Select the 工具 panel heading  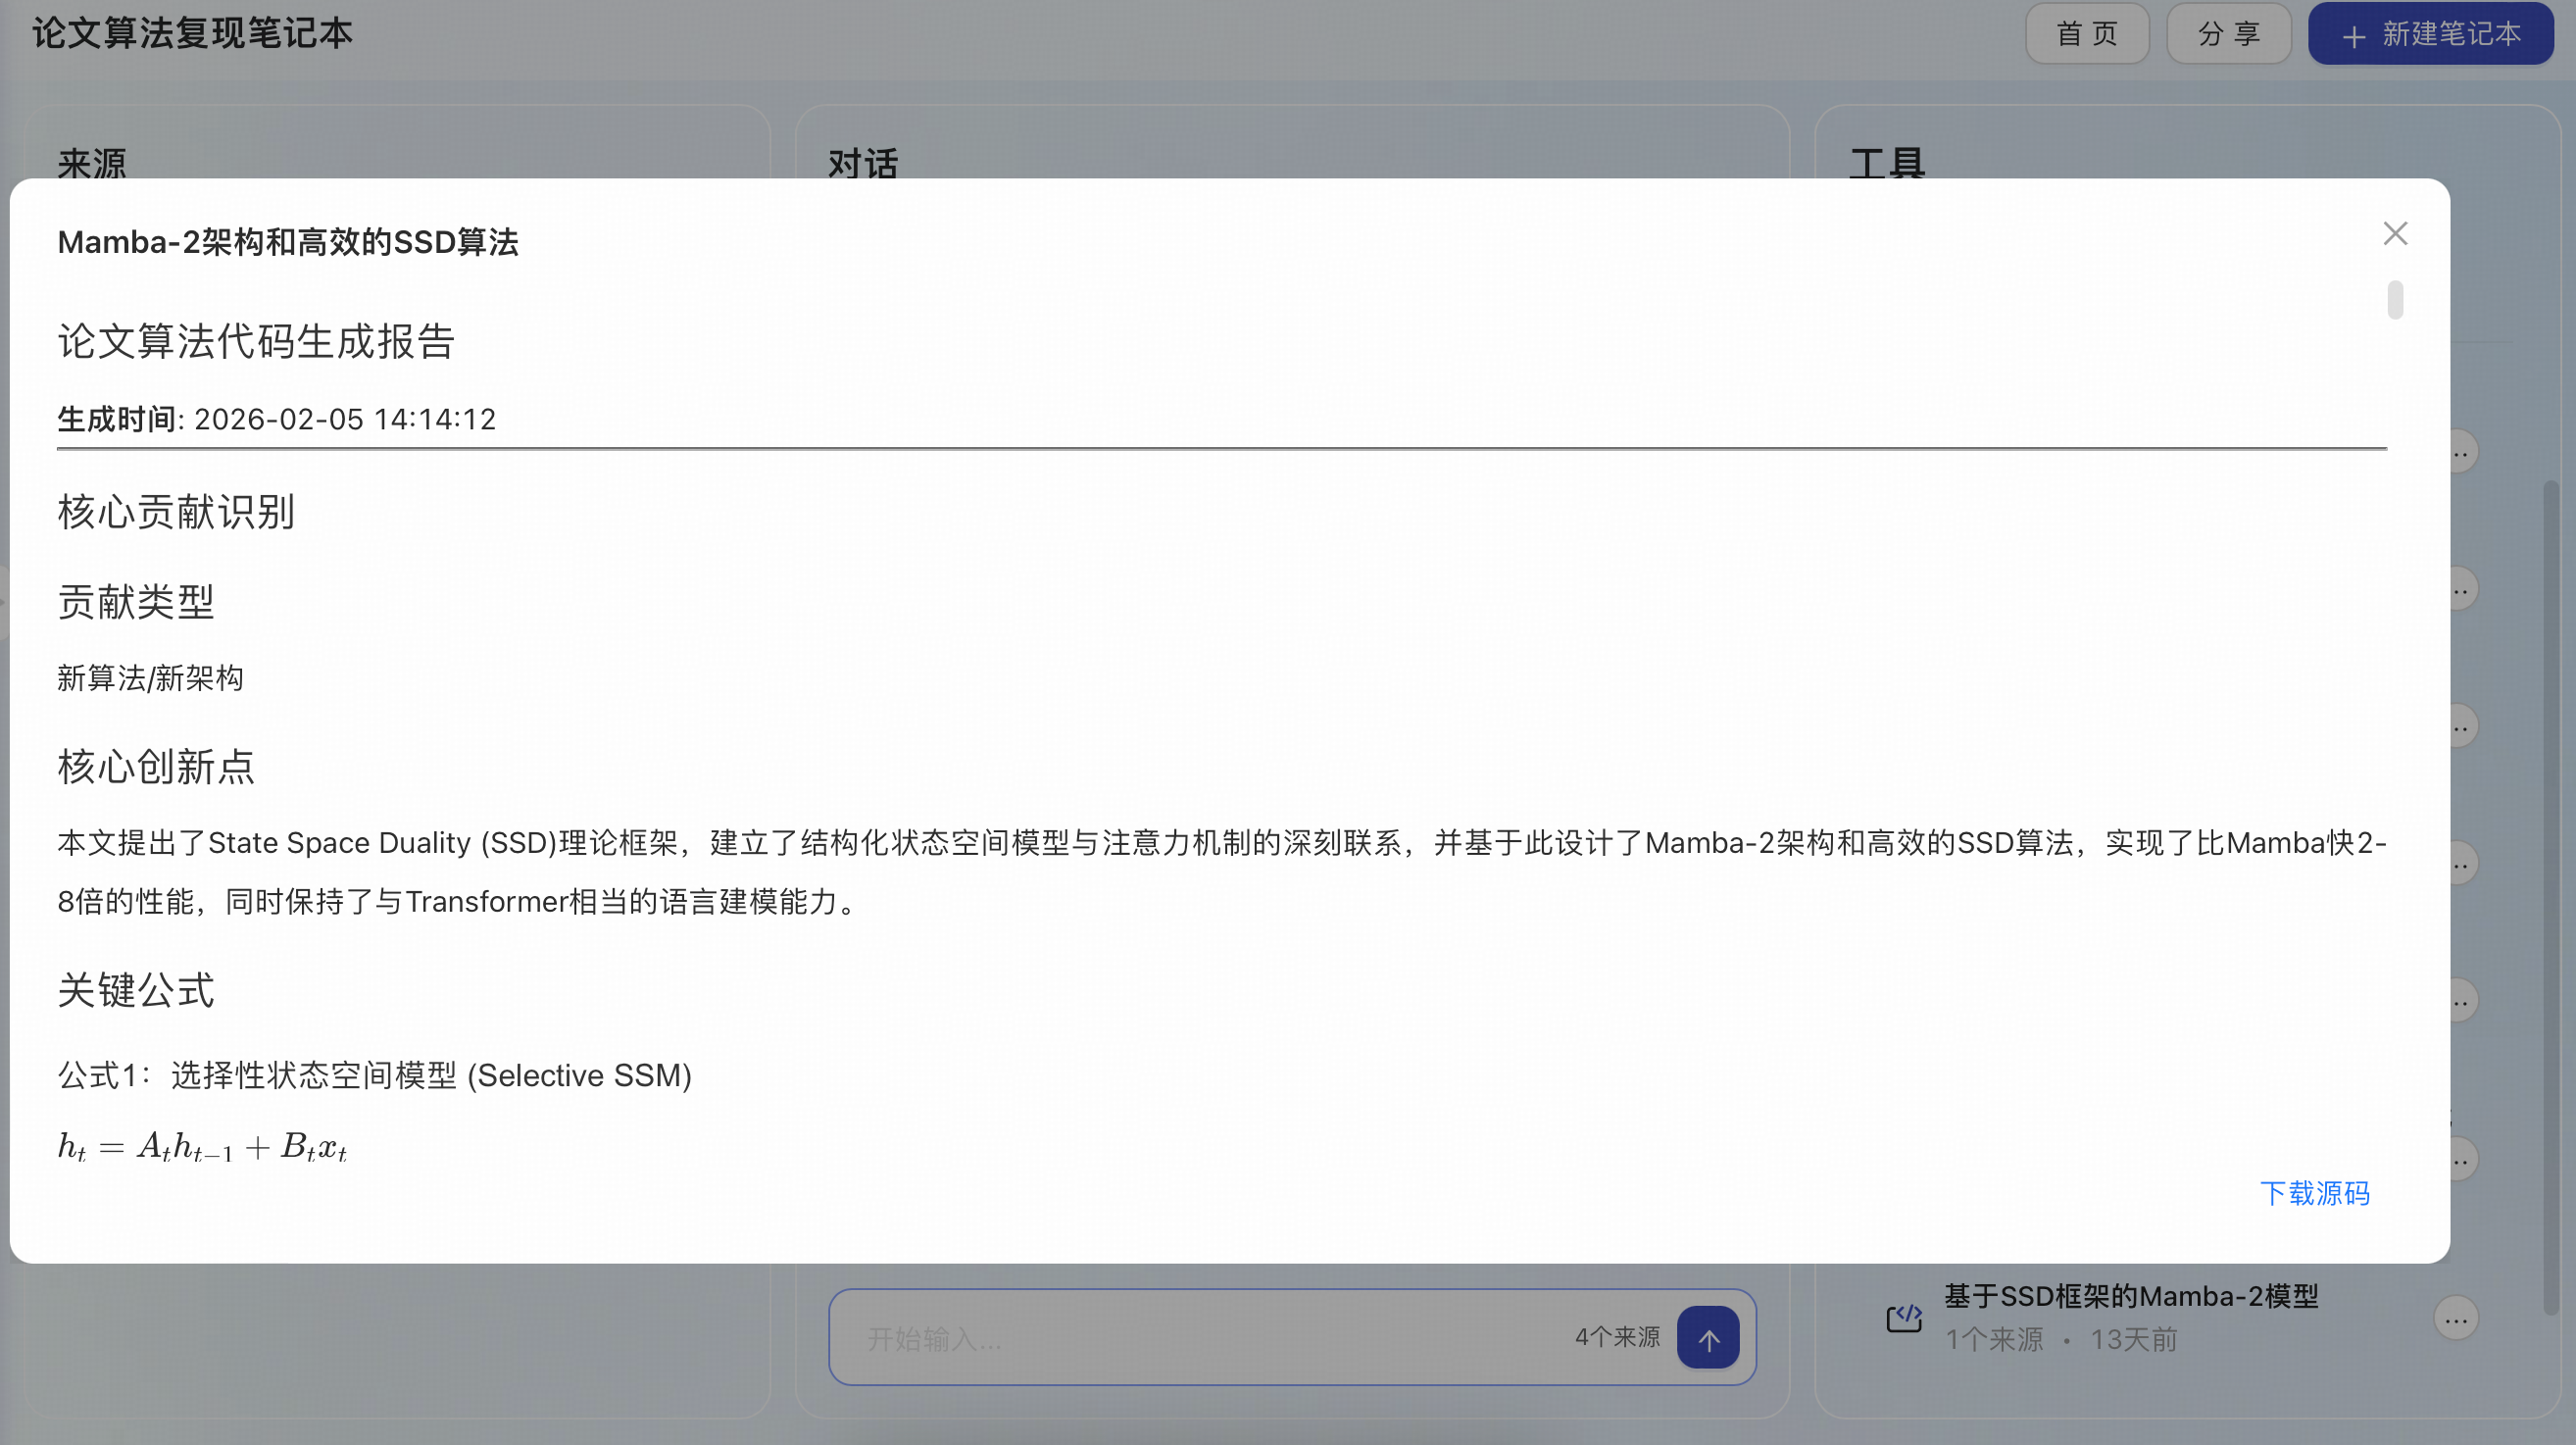(1887, 163)
